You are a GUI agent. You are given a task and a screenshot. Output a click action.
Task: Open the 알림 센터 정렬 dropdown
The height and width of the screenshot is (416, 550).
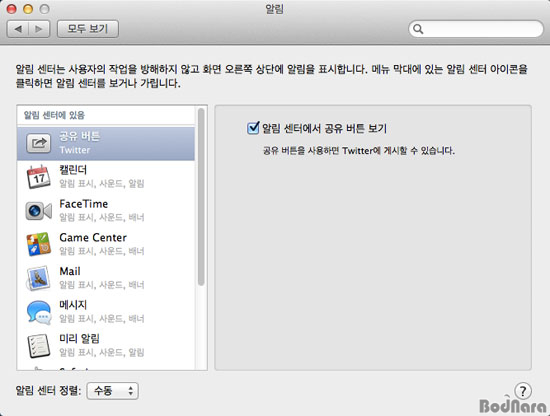113,391
